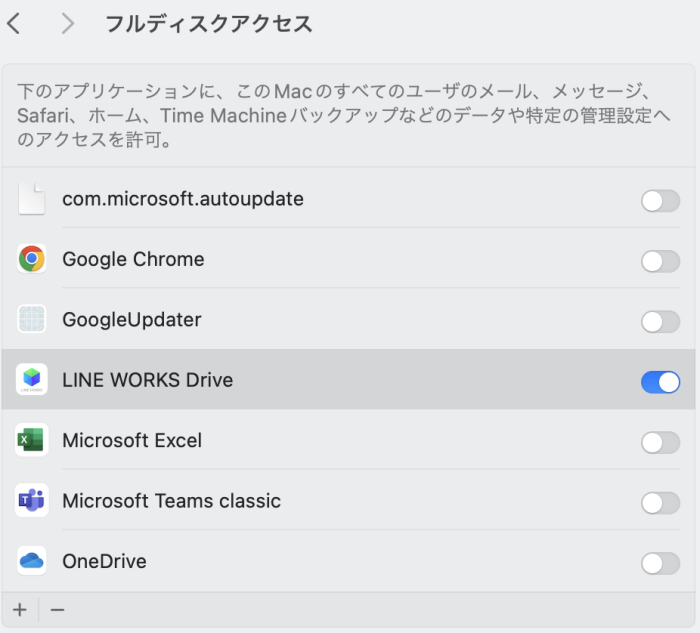Turn on OneDrive full disk access
This screenshot has height=633, width=700.
660,563
